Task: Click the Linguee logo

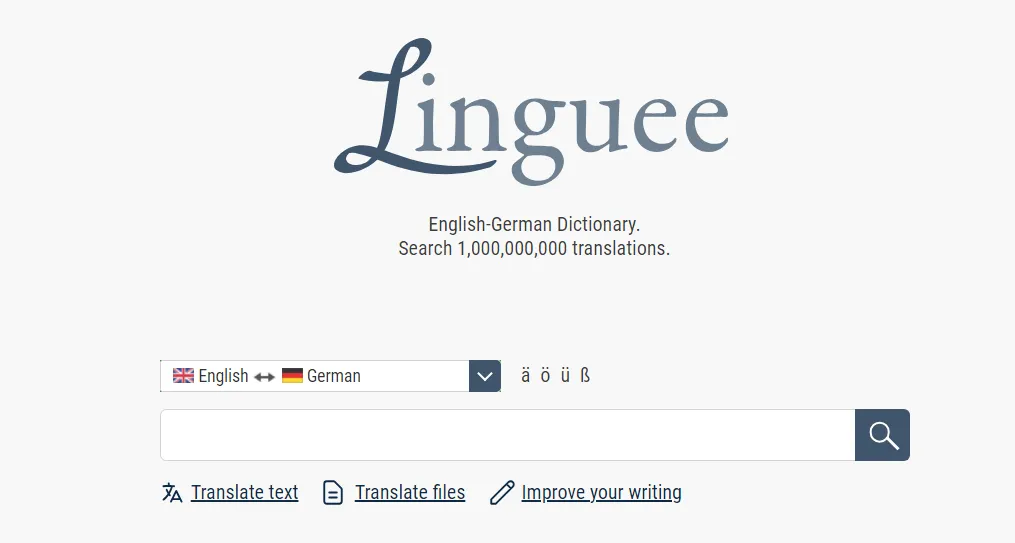Action: click(x=531, y=112)
